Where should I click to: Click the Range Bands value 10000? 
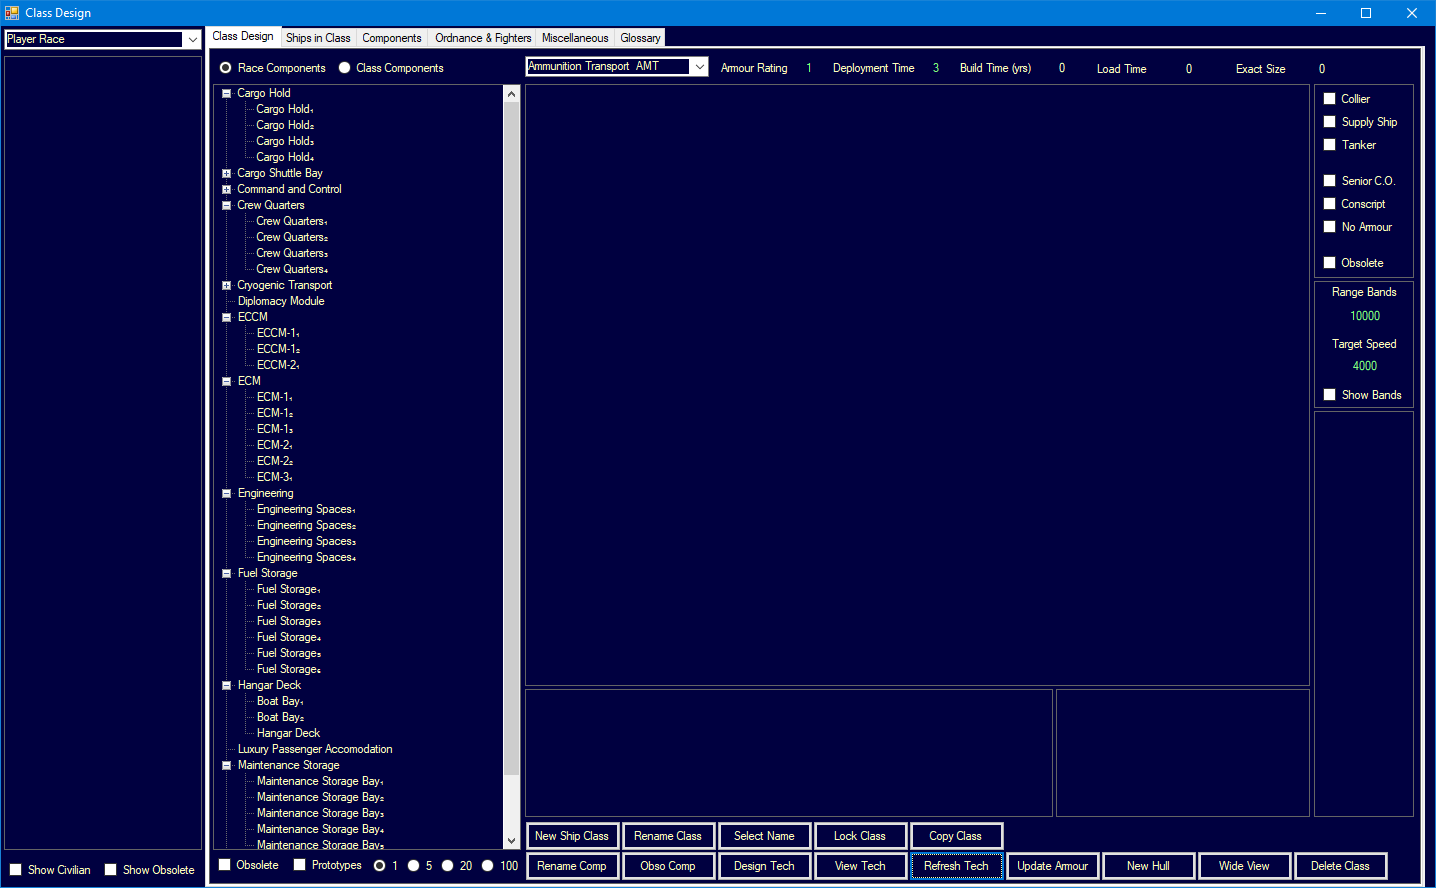coord(1365,316)
